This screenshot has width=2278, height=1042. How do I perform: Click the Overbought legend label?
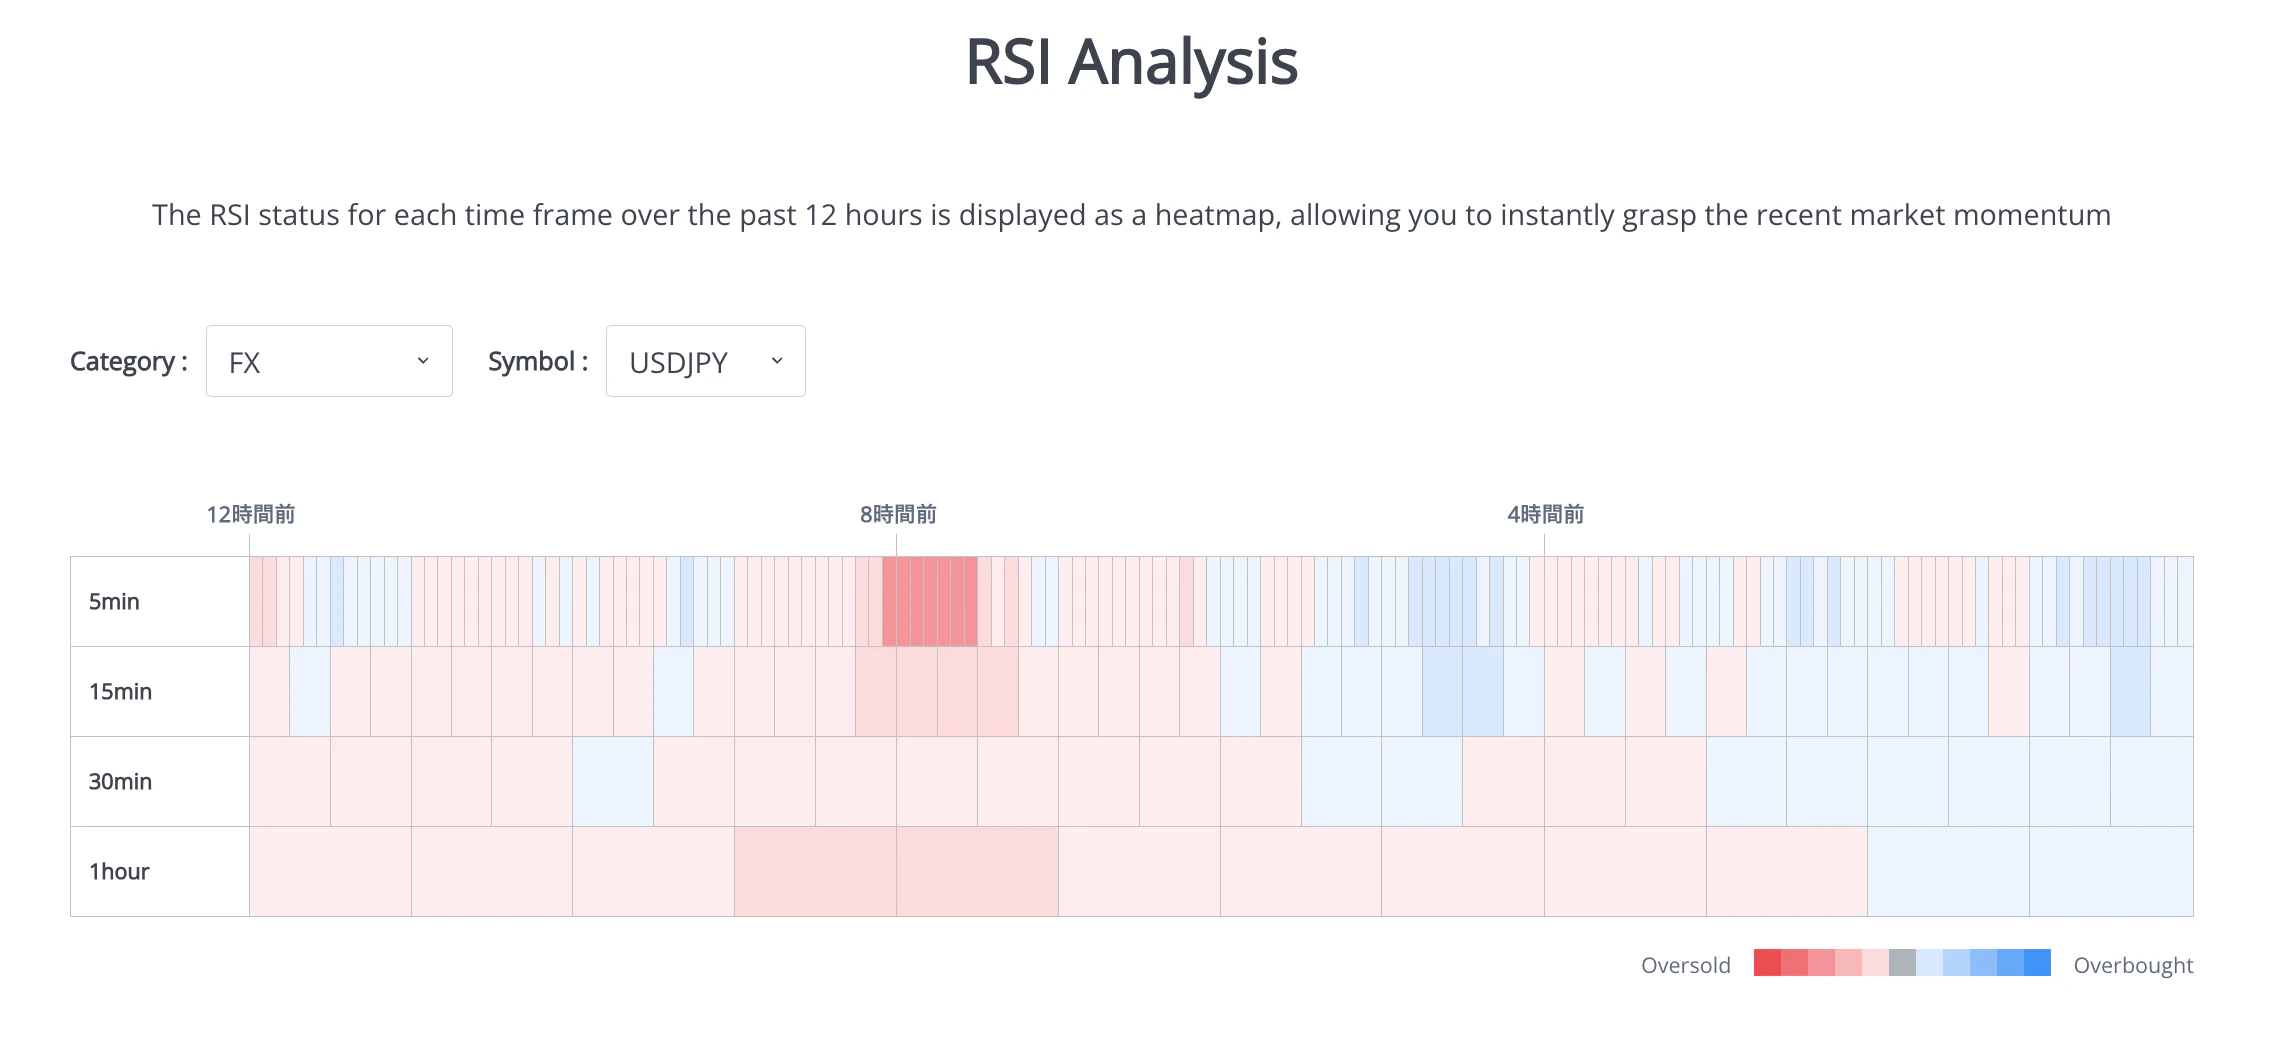point(2132,964)
